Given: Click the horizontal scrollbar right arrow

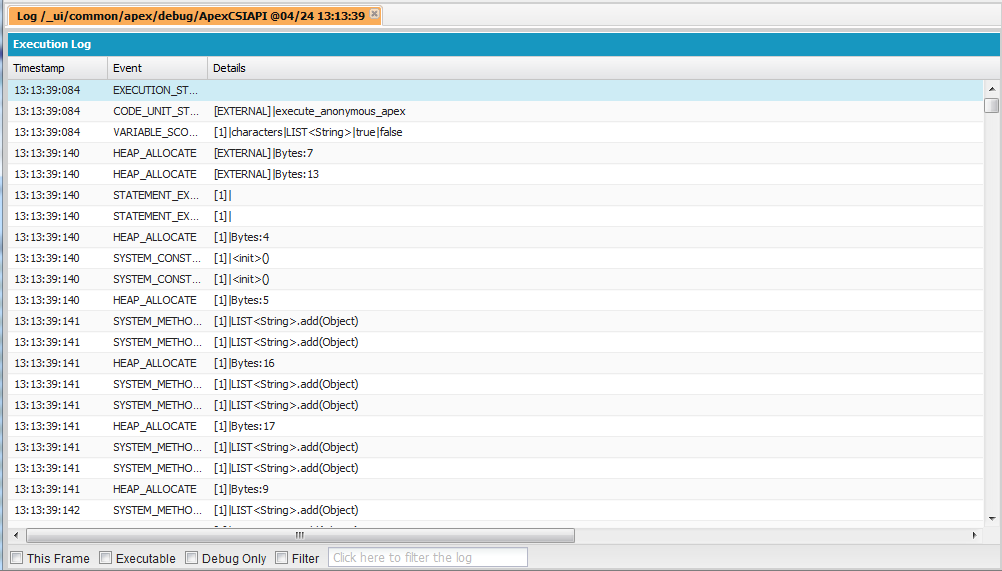Looking at the screenshot, I should (975, 535).
